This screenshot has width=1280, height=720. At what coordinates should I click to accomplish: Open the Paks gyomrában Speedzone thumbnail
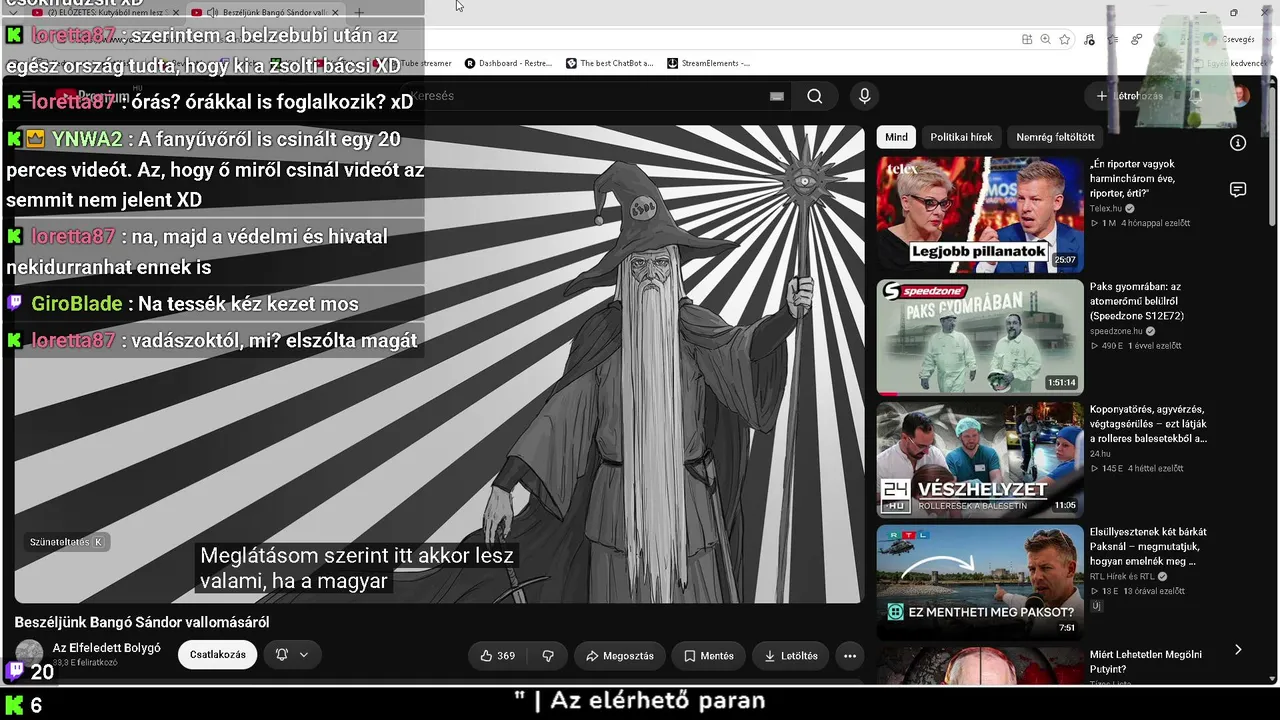(x=980, y=337)
